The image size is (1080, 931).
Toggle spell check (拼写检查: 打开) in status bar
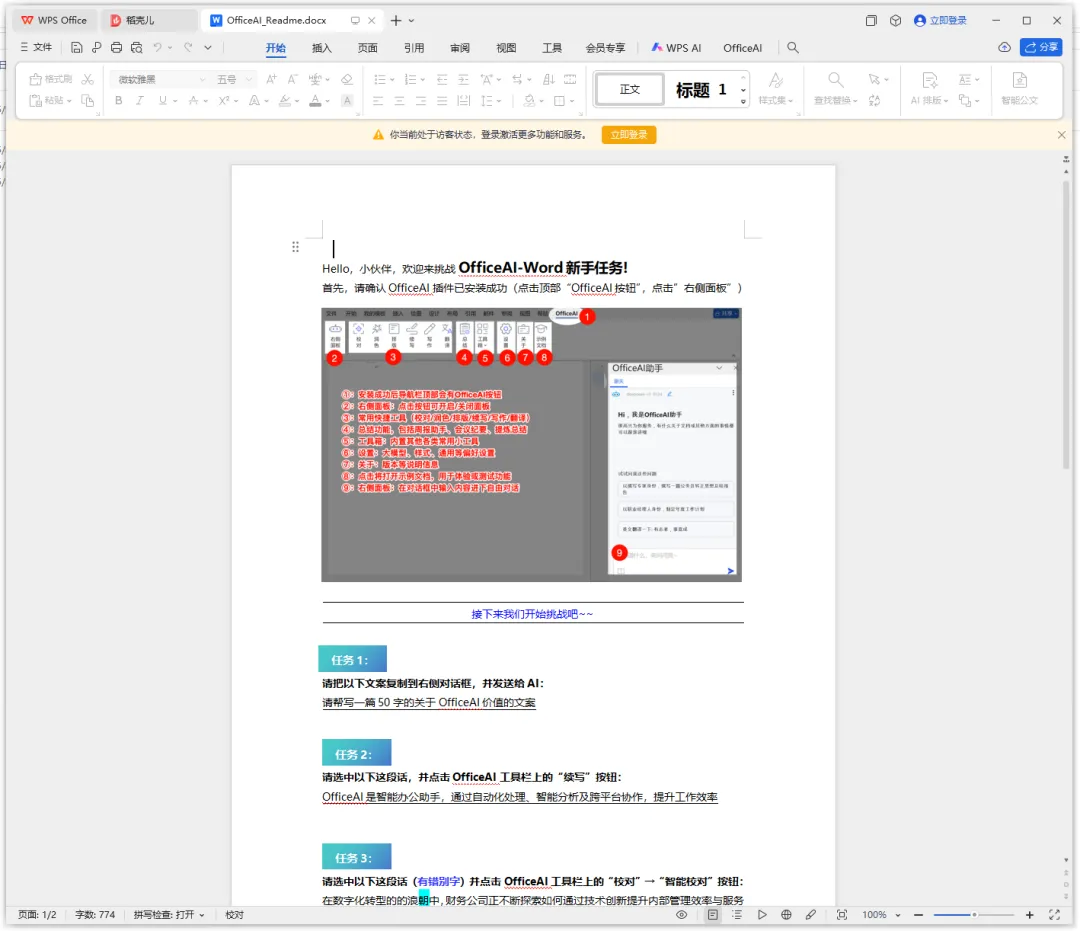[169, 914]
